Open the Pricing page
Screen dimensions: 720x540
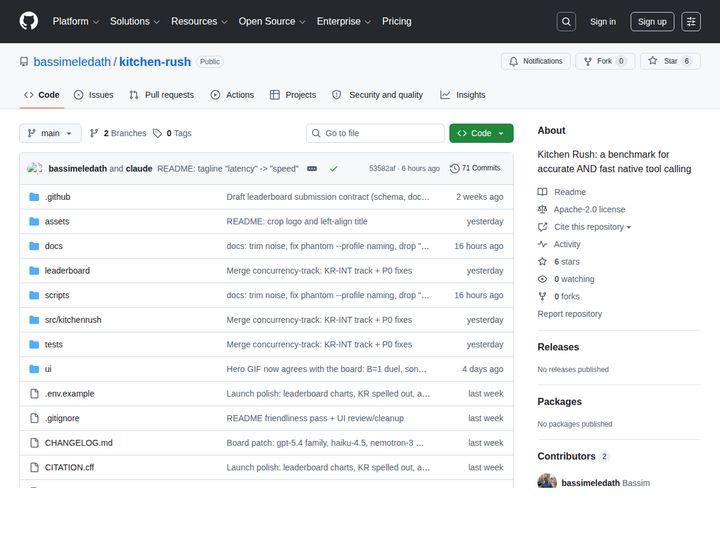397,22
